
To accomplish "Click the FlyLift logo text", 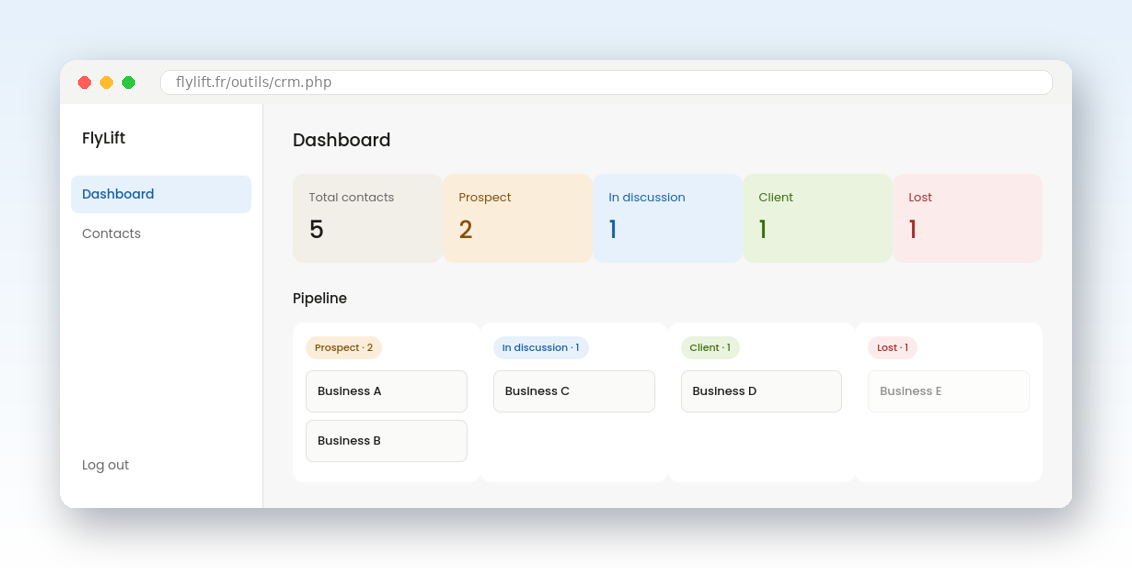I will tap(103, 138).
